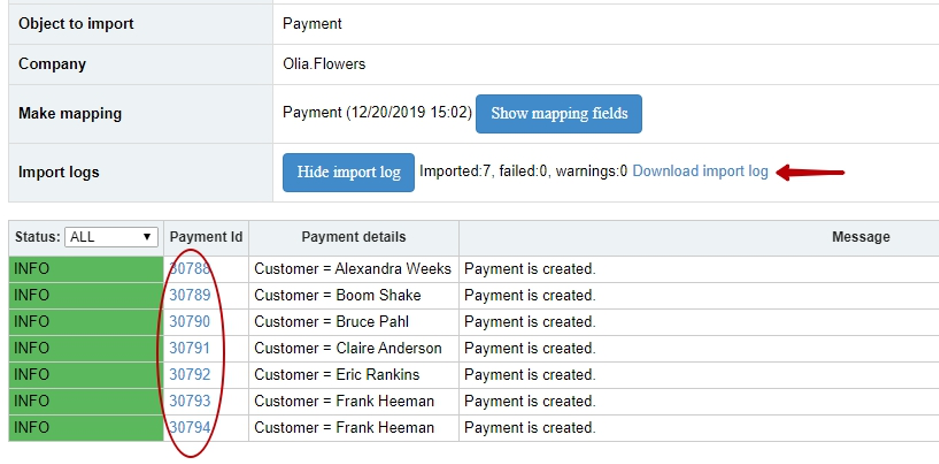Click the Olia.Flowers company value
939x464 pixels.
324,64
